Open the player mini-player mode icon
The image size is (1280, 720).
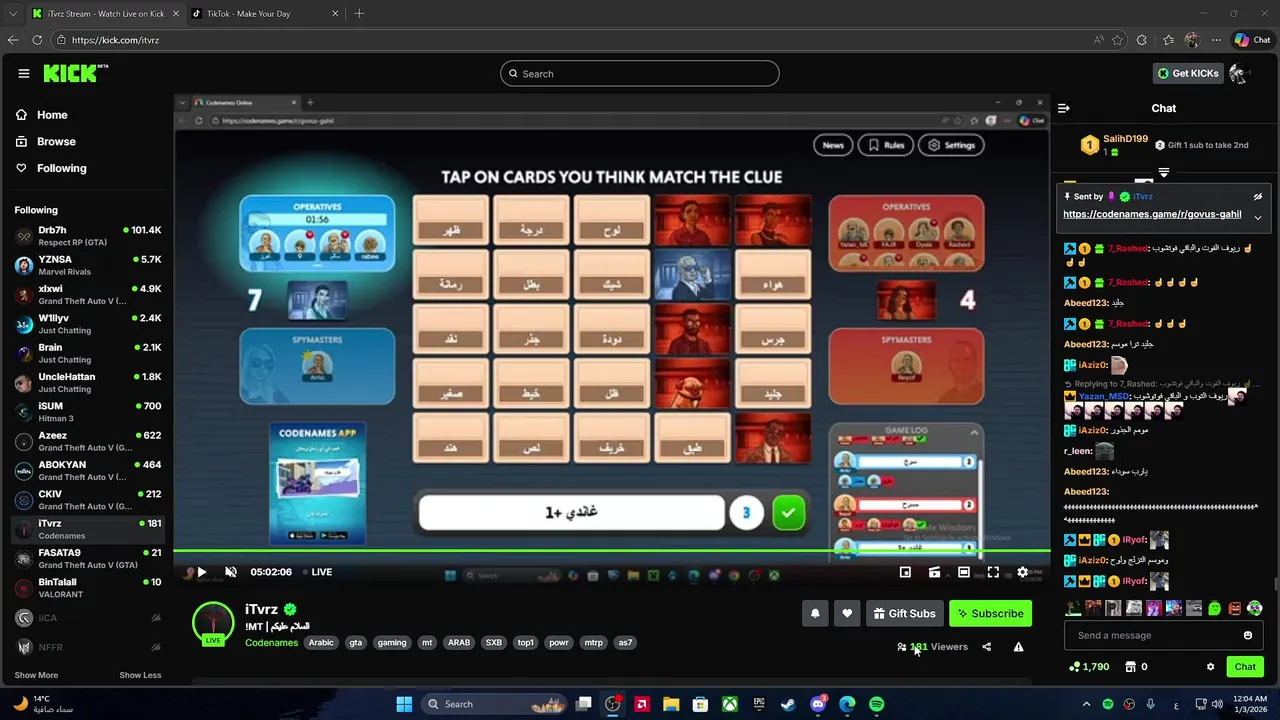[905, 572]
